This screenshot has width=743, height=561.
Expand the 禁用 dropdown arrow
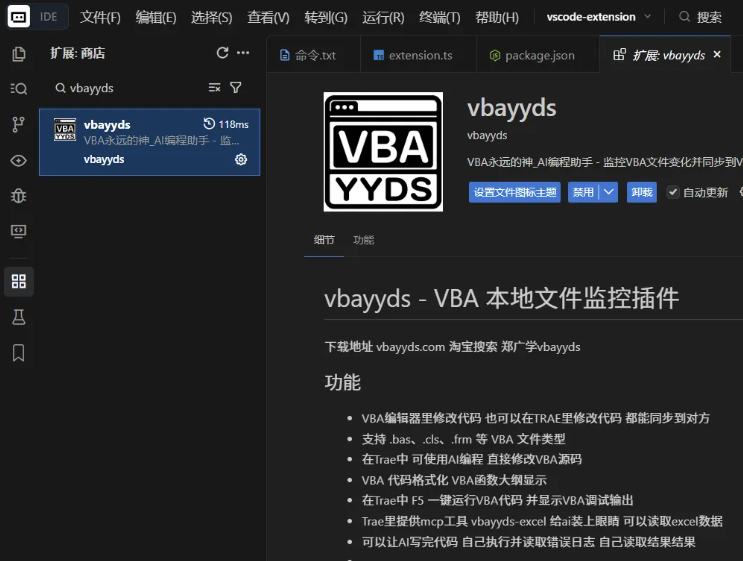(608, 192)
